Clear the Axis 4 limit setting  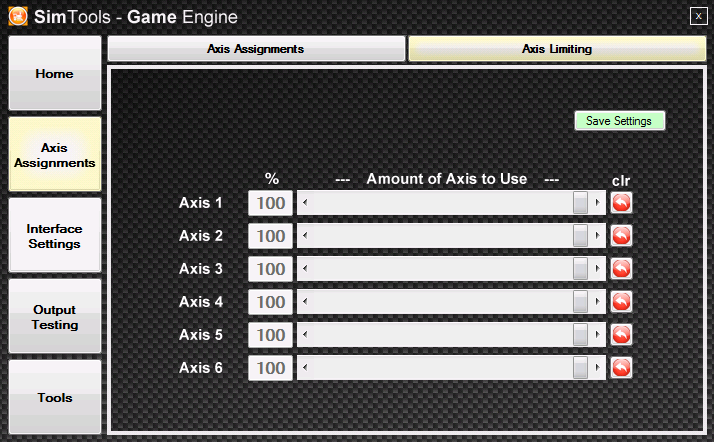pos(621,302)
